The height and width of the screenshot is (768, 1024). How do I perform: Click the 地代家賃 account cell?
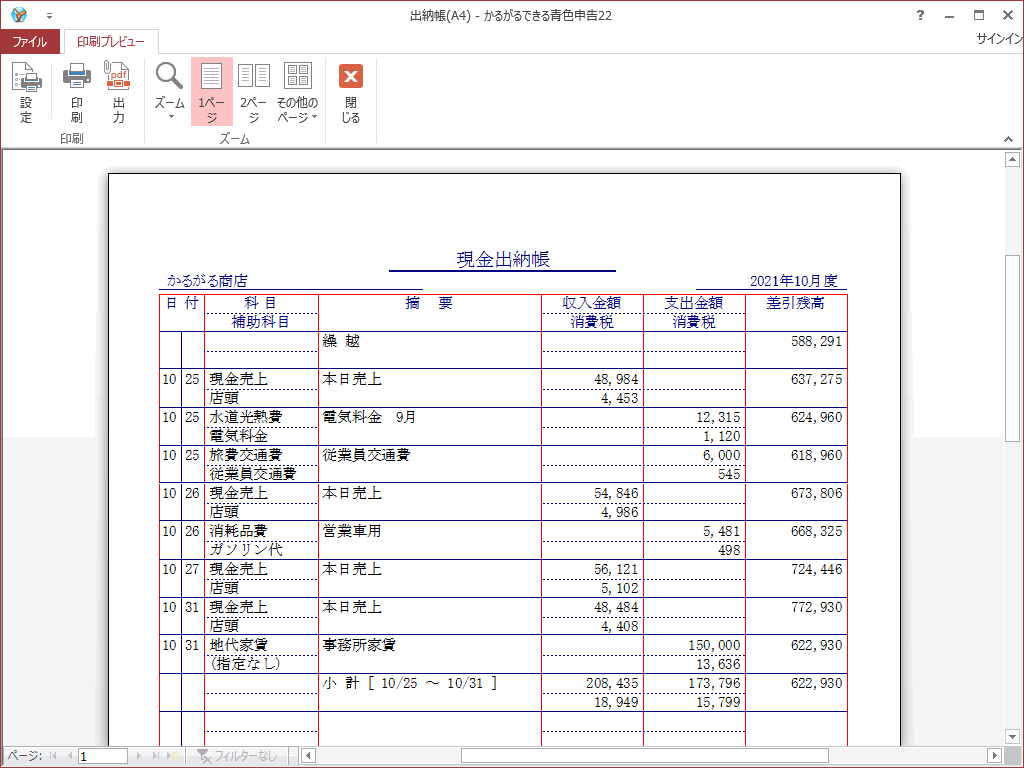point(238,645)
